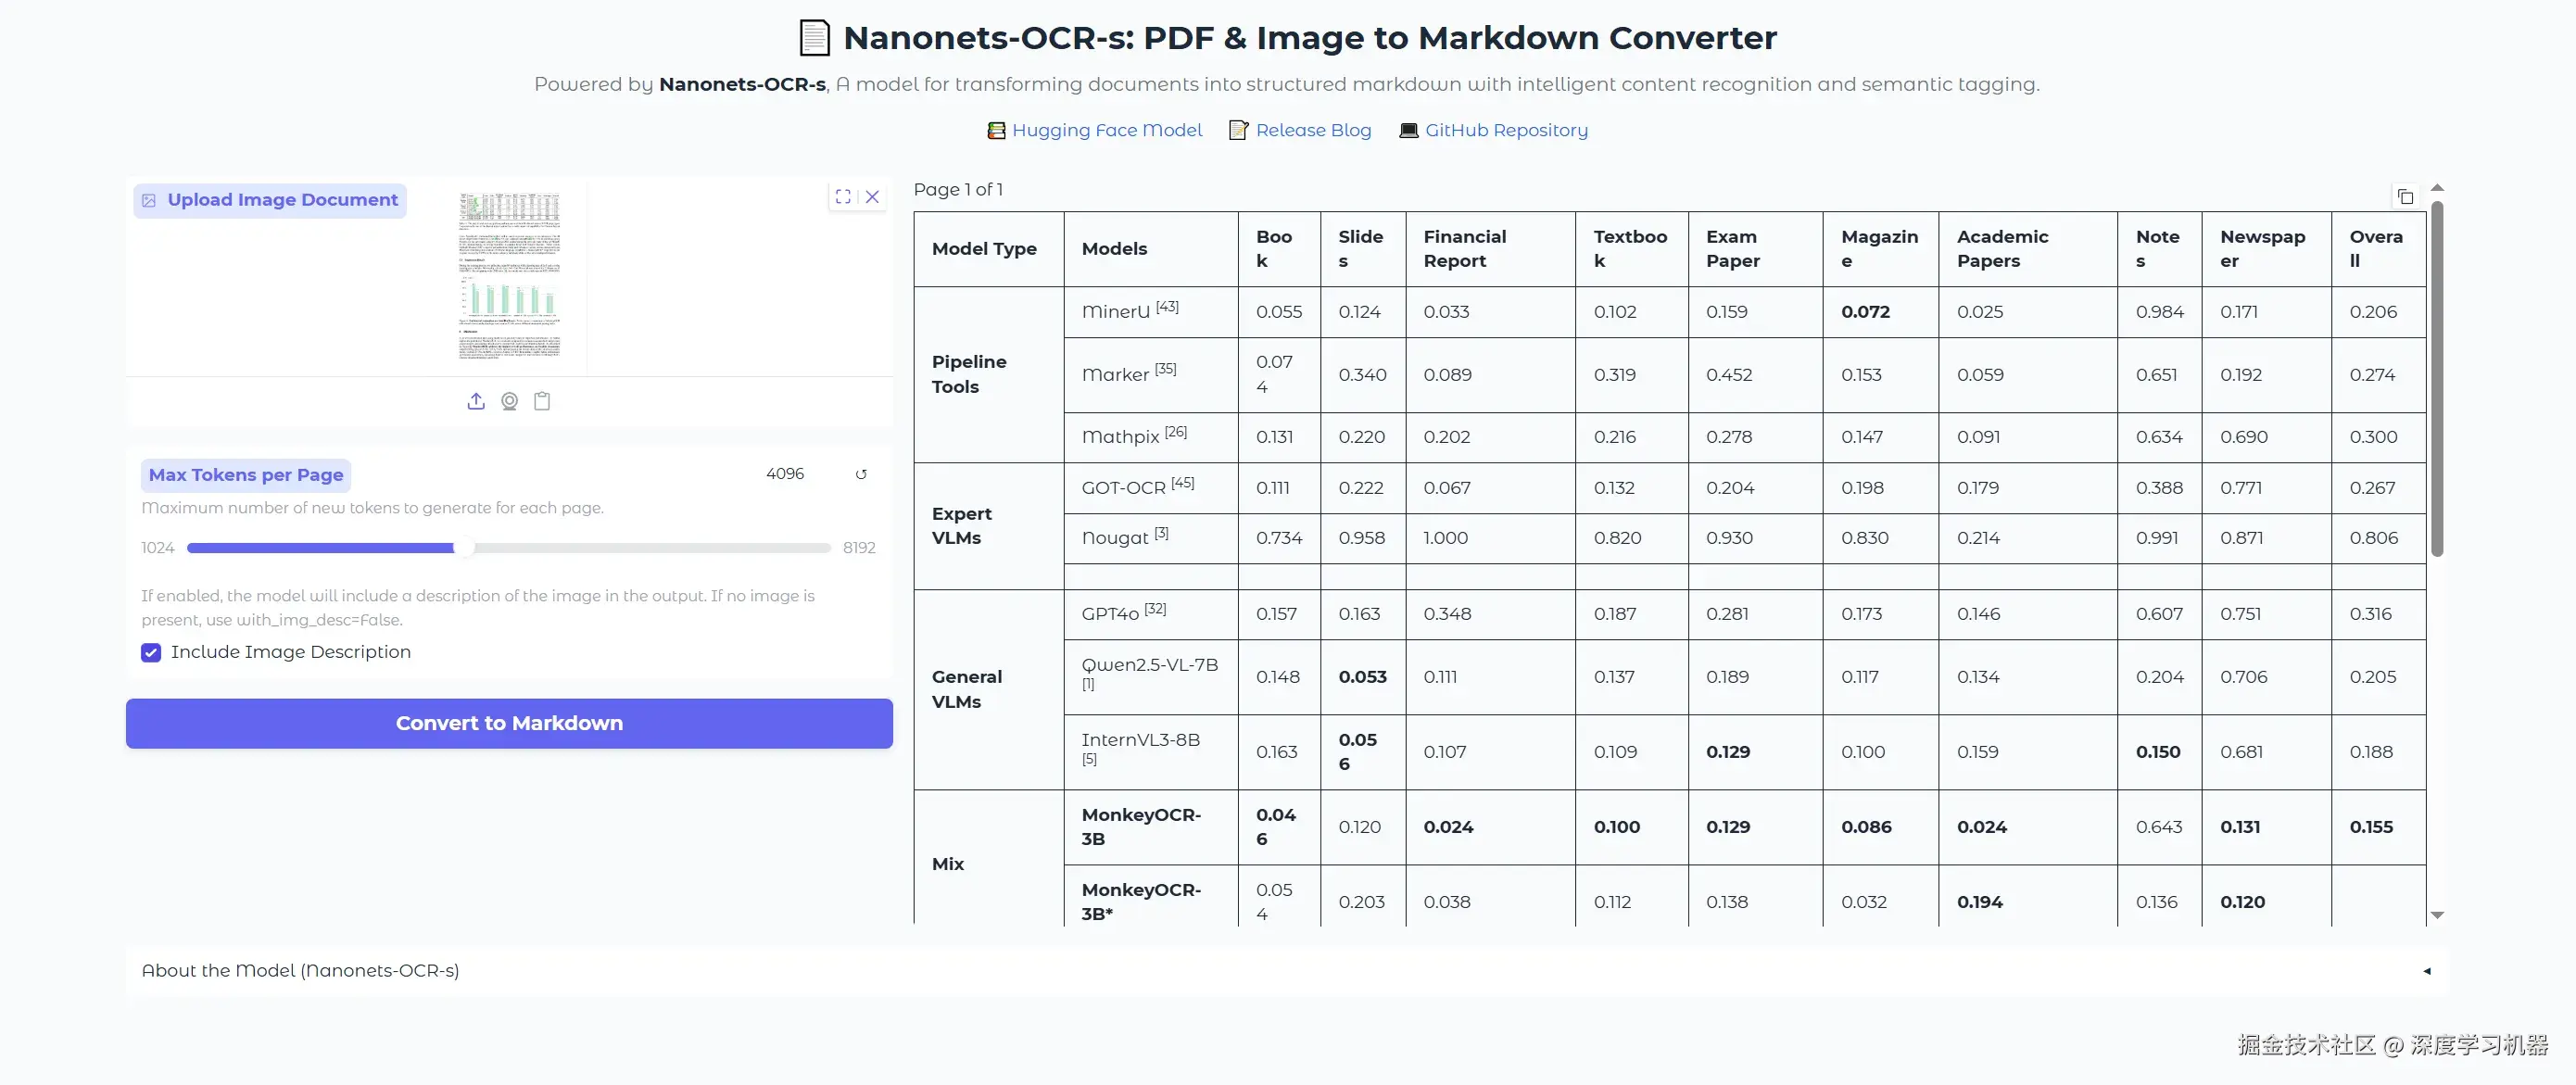Copy the markdown output with copy icon
2576x1085 pixels.
click(2405, 197)
